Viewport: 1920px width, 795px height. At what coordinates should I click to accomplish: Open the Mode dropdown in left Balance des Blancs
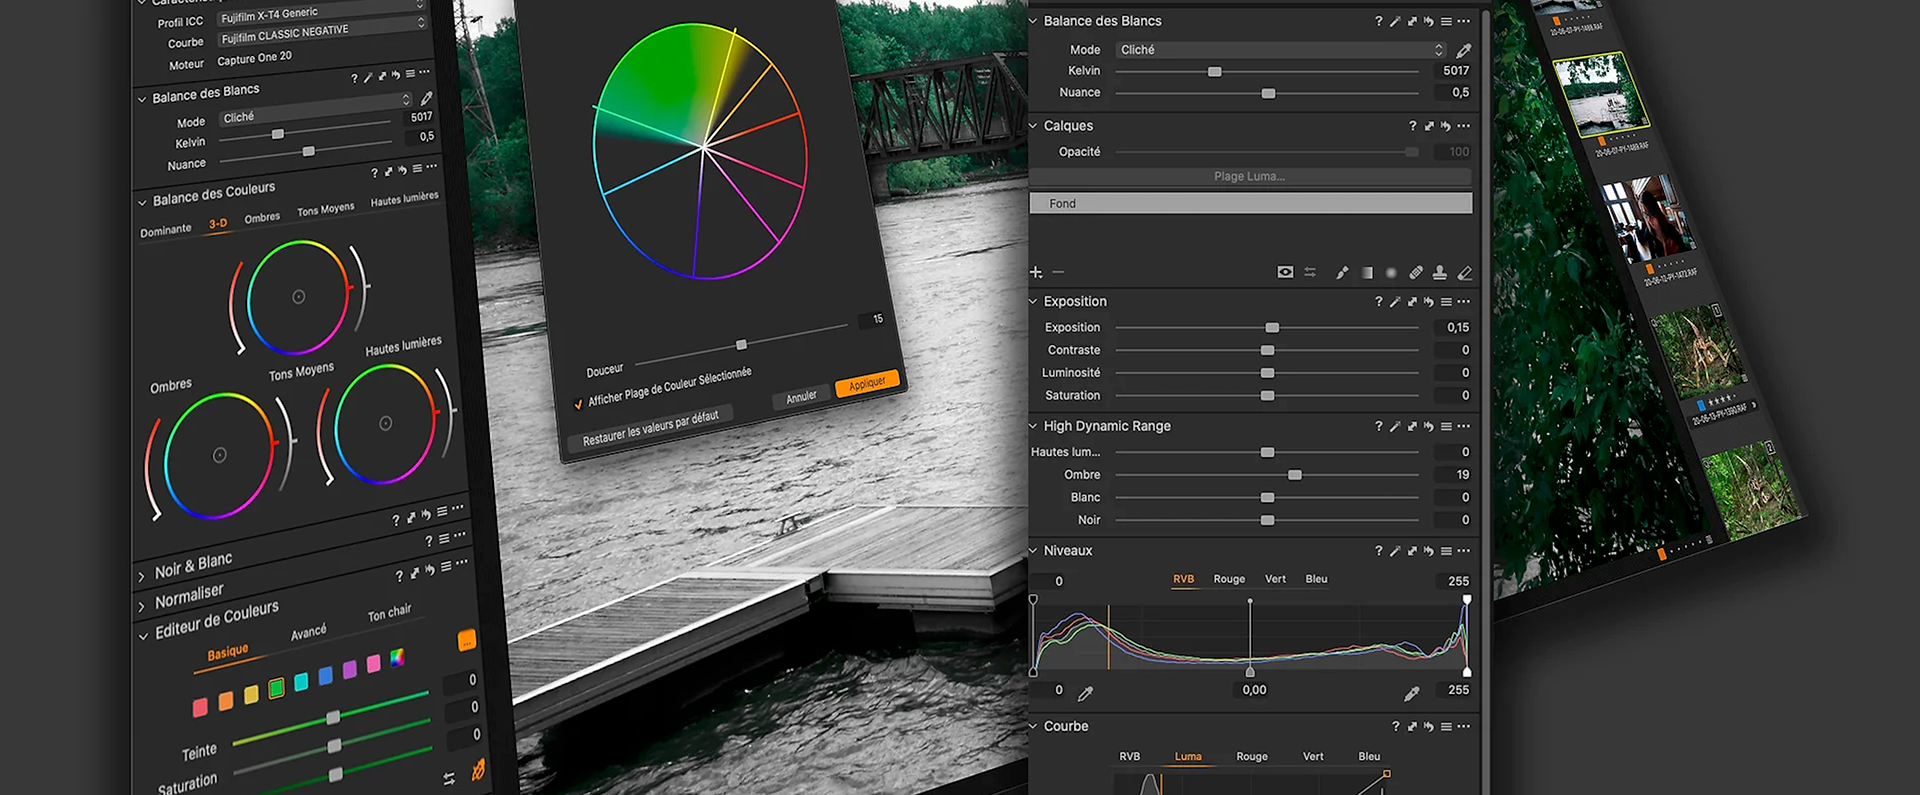pyautogui.click(x=316, y=109)
